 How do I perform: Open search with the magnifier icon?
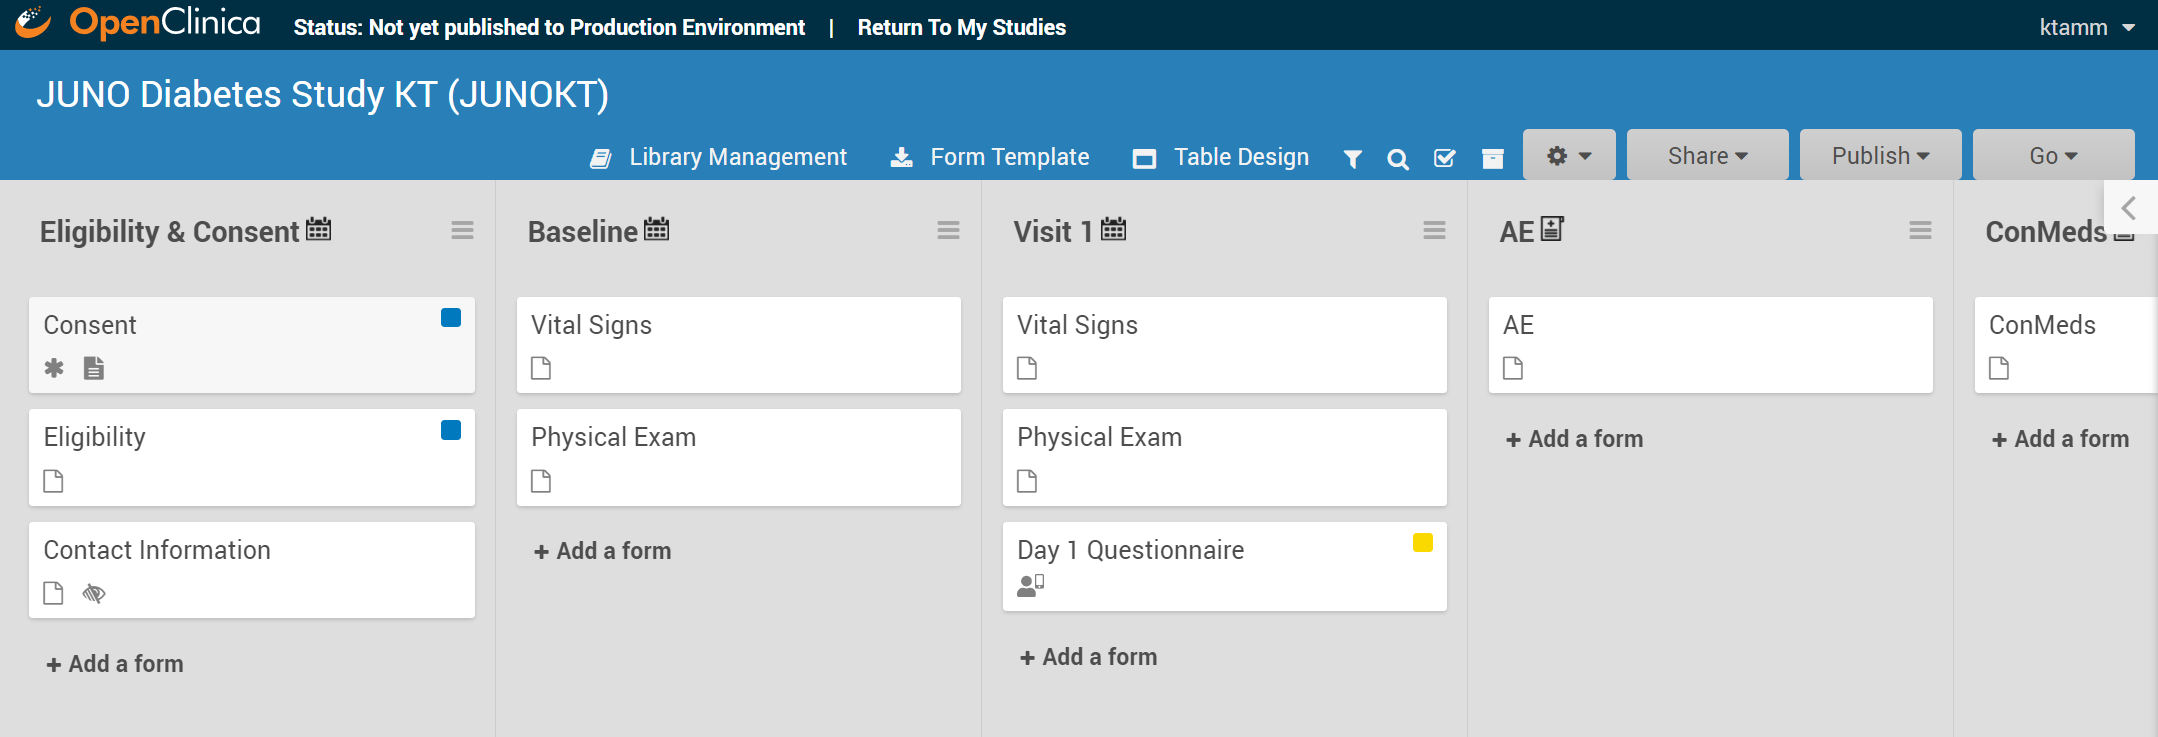pyautogui.click(x=1398, y=159)
